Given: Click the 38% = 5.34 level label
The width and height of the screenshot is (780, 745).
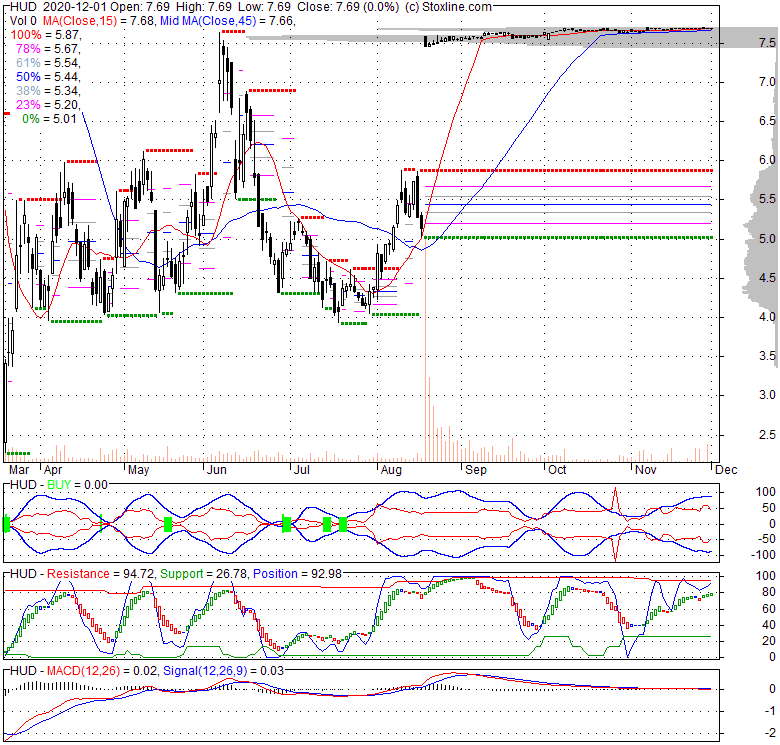Looking at the screenshot, I should [47, 91].
